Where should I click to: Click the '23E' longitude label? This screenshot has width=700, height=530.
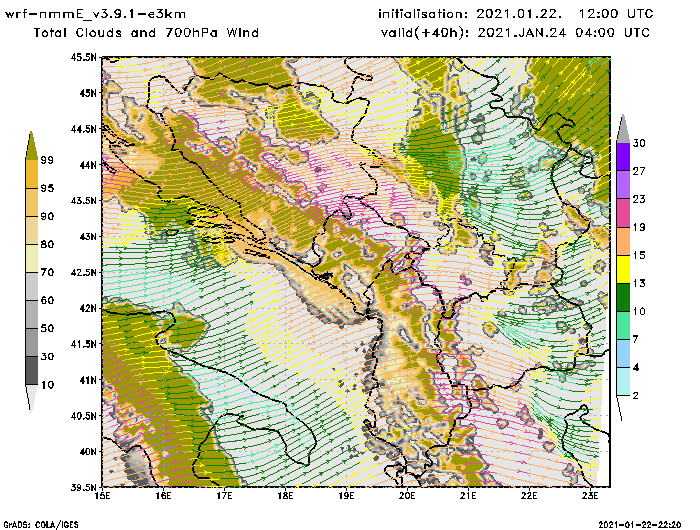pyautogui.click(x=590, y=496)
